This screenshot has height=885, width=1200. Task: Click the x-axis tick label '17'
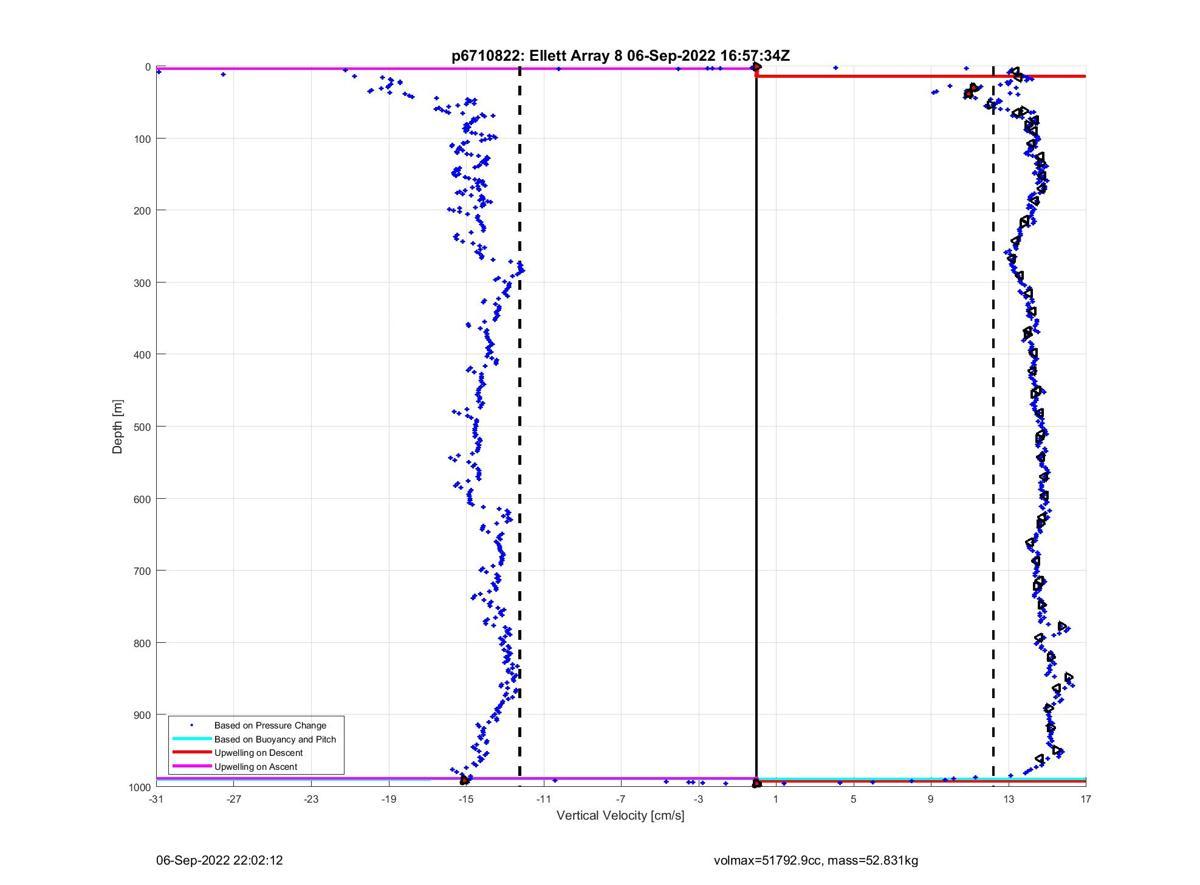tap(1086, 799)
